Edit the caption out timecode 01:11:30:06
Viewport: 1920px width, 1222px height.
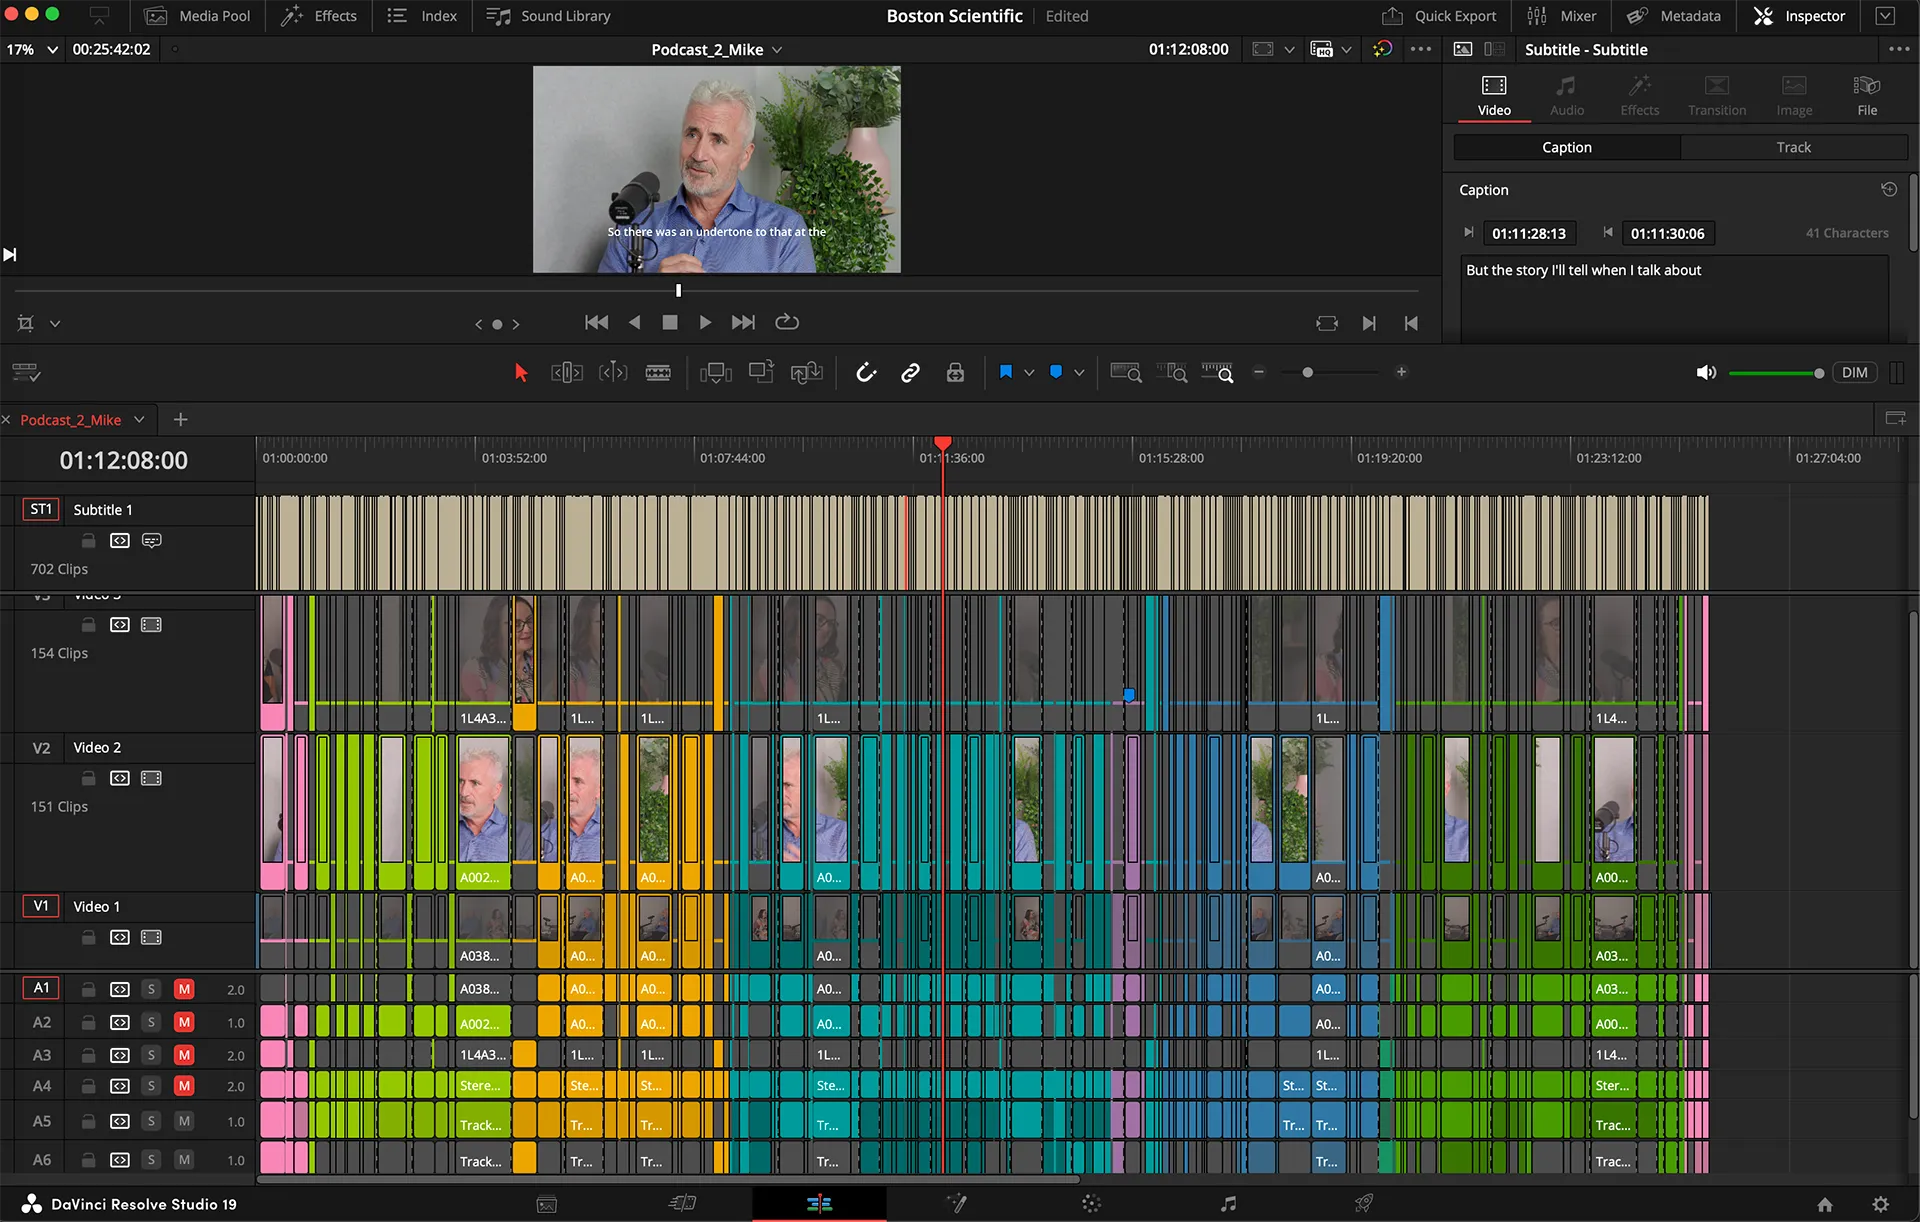[x=1667, y=233]
